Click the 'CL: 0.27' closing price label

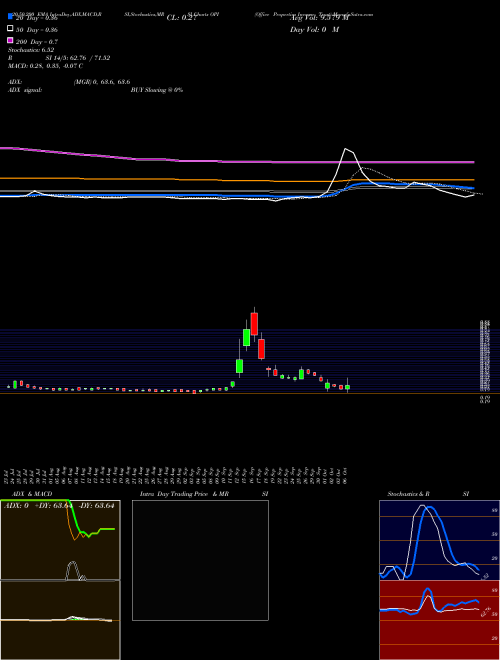[x=181, y=18]
